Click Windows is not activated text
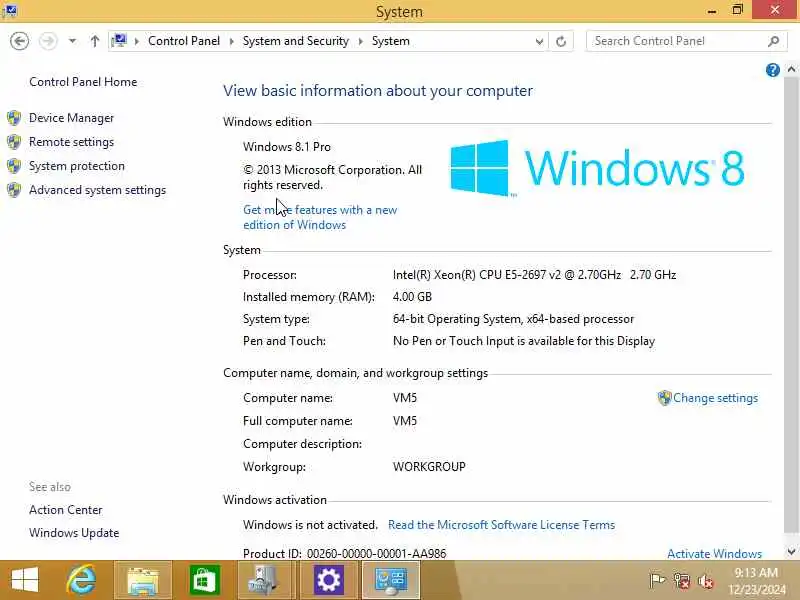The height and width of the screenshot is (600, 800). [310, 524]
